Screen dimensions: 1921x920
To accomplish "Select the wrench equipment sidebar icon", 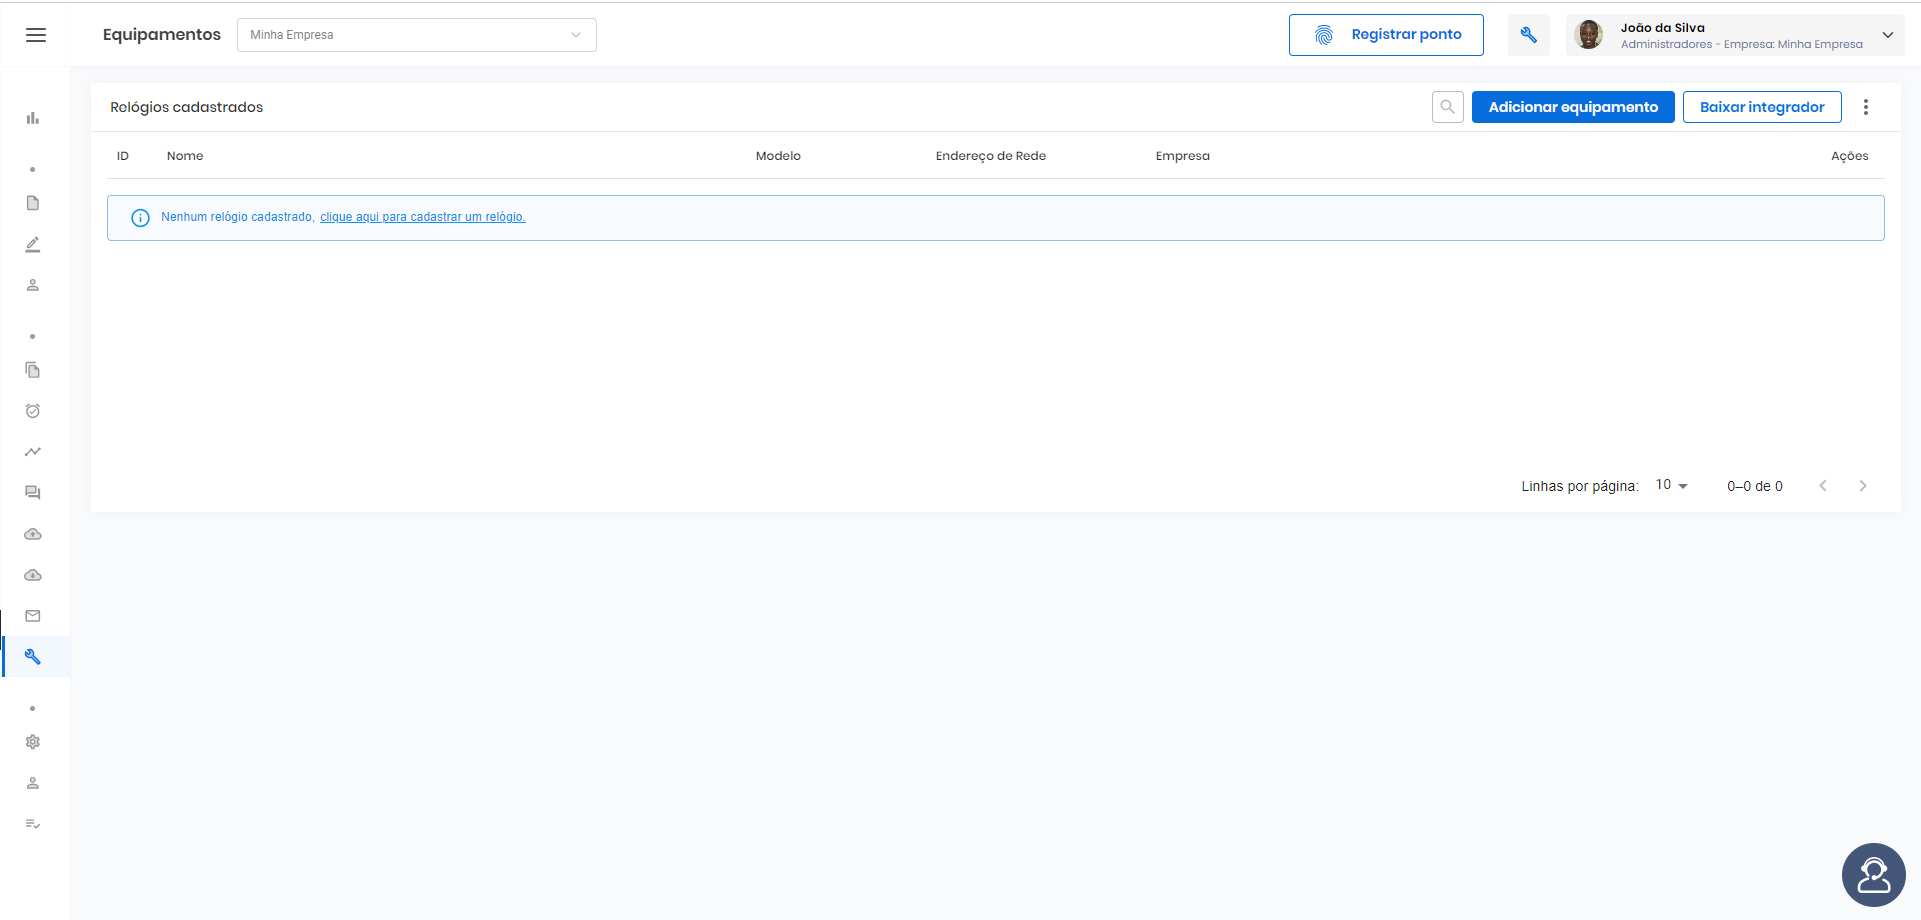I will click(x=33, y=657).
